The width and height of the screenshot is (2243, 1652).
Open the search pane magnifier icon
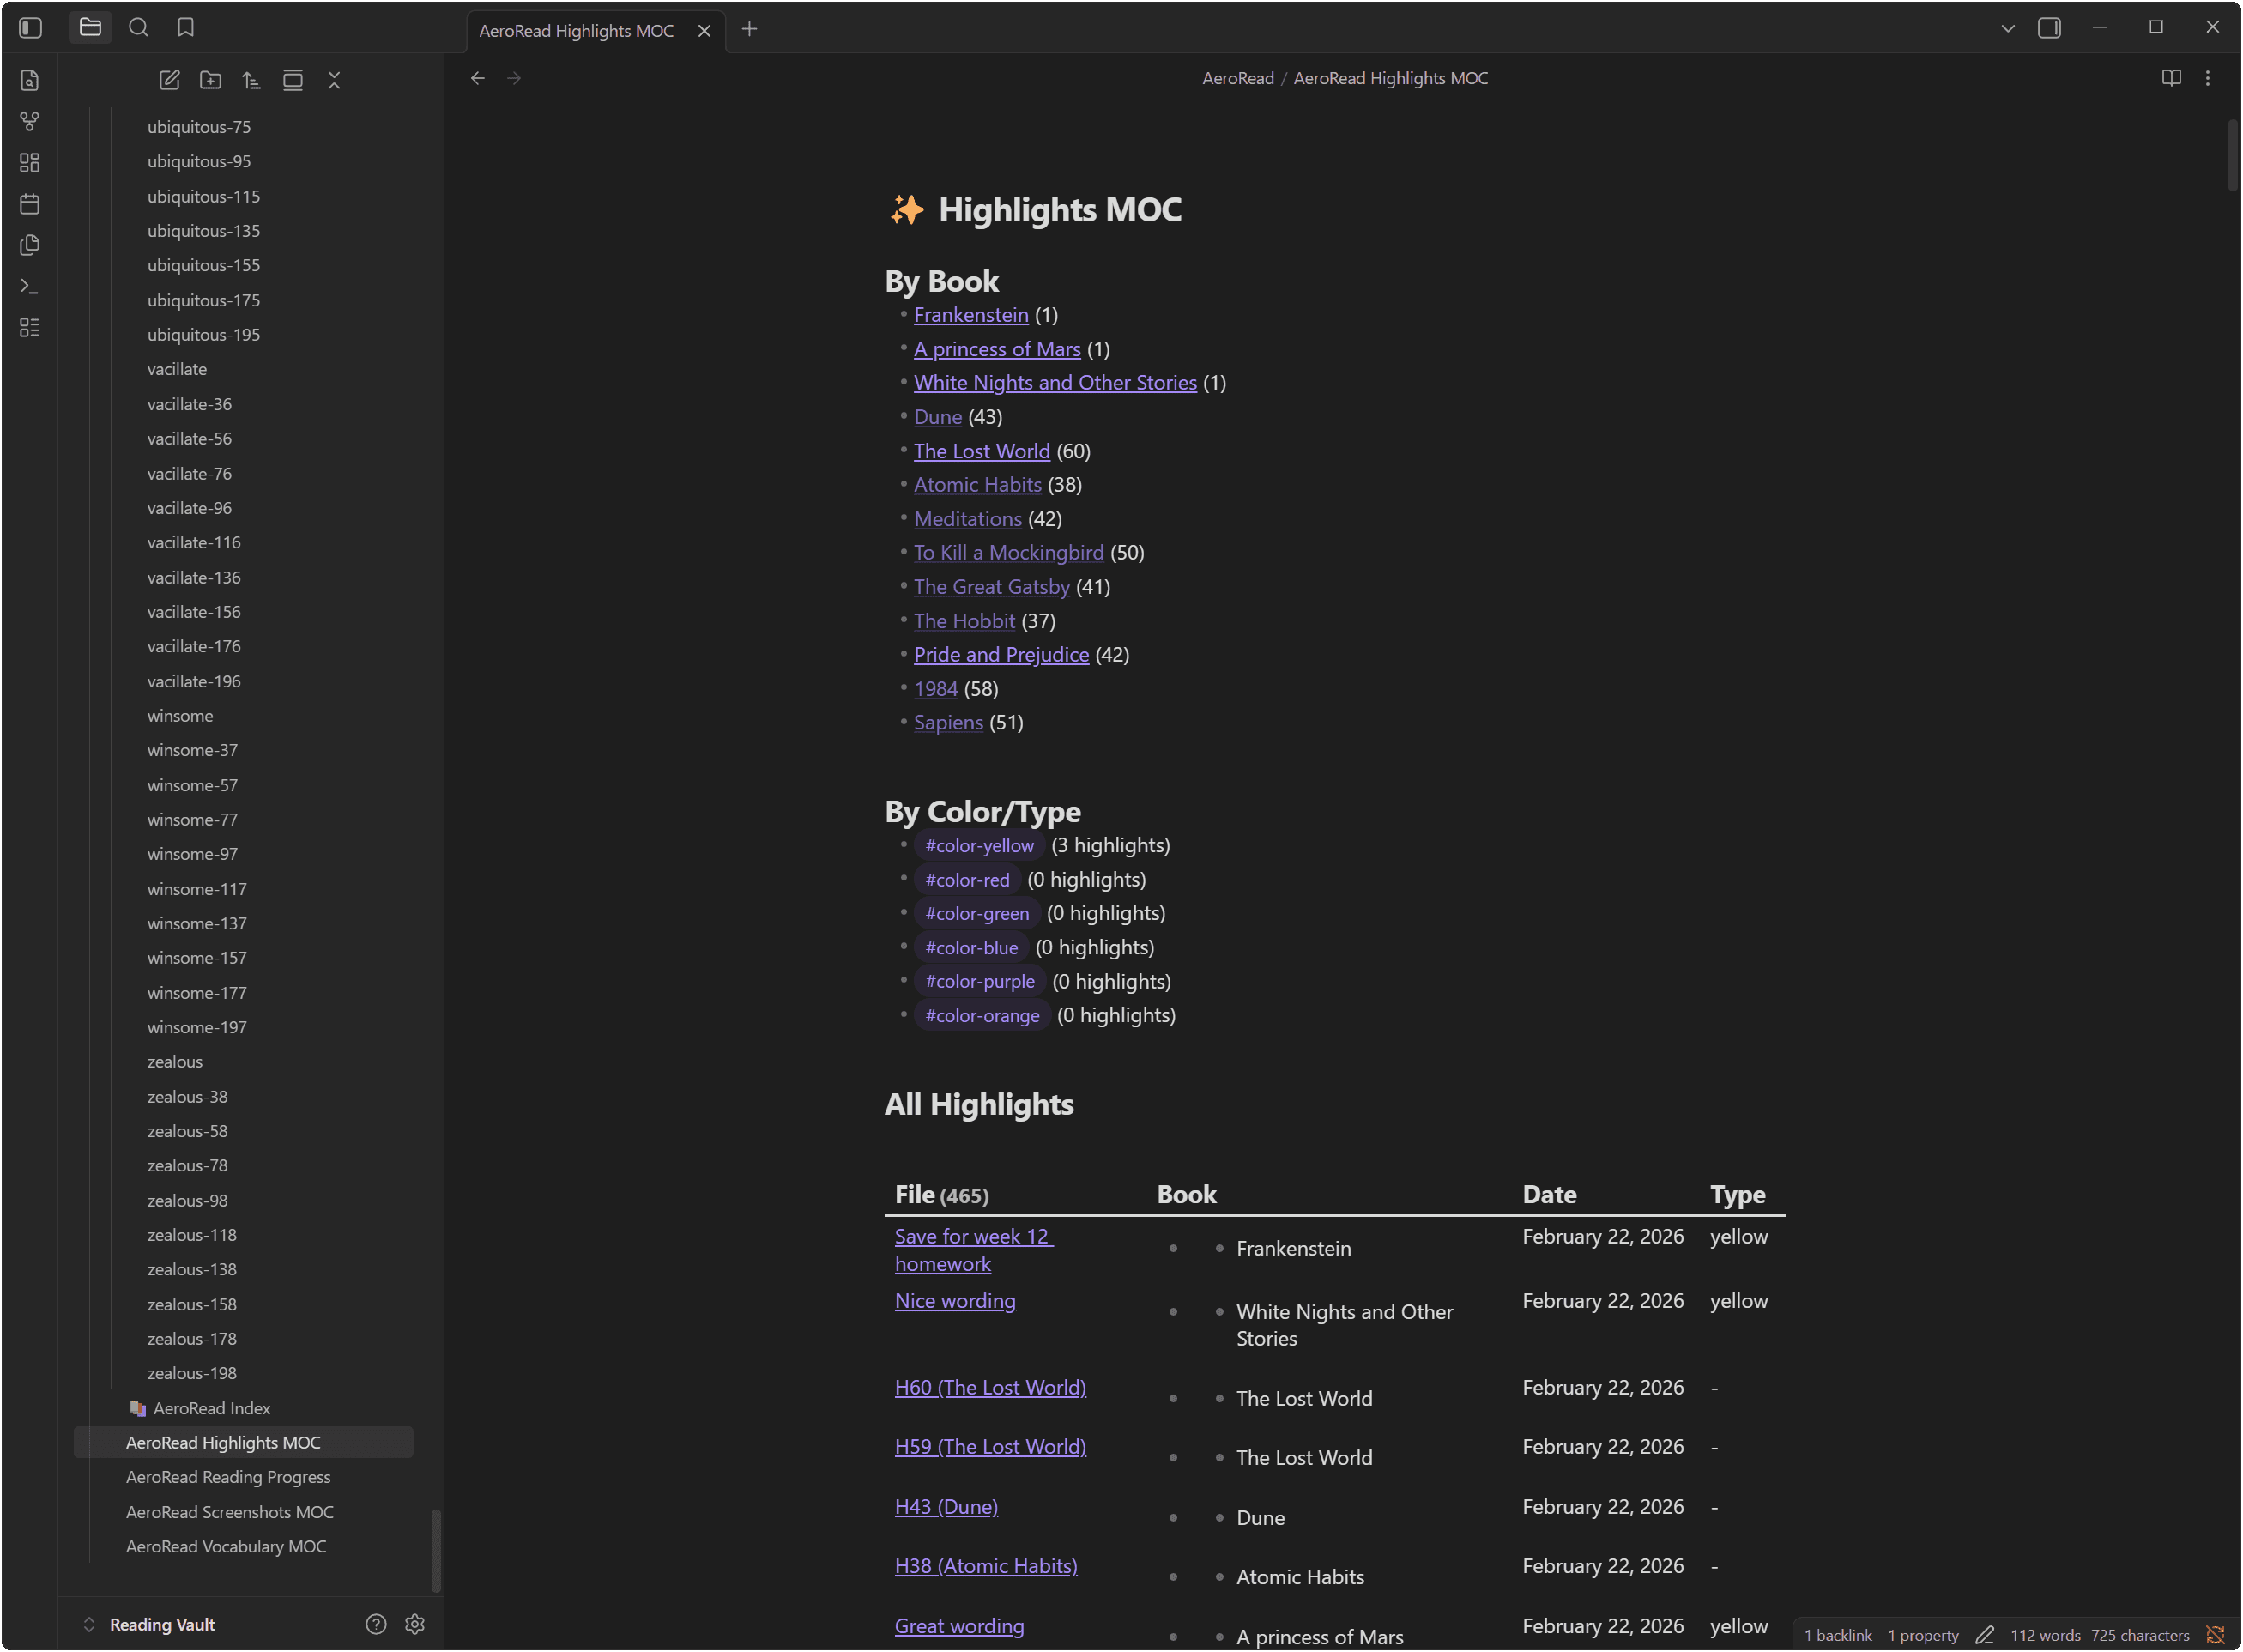pyautogui.click(x=139, y=28)
